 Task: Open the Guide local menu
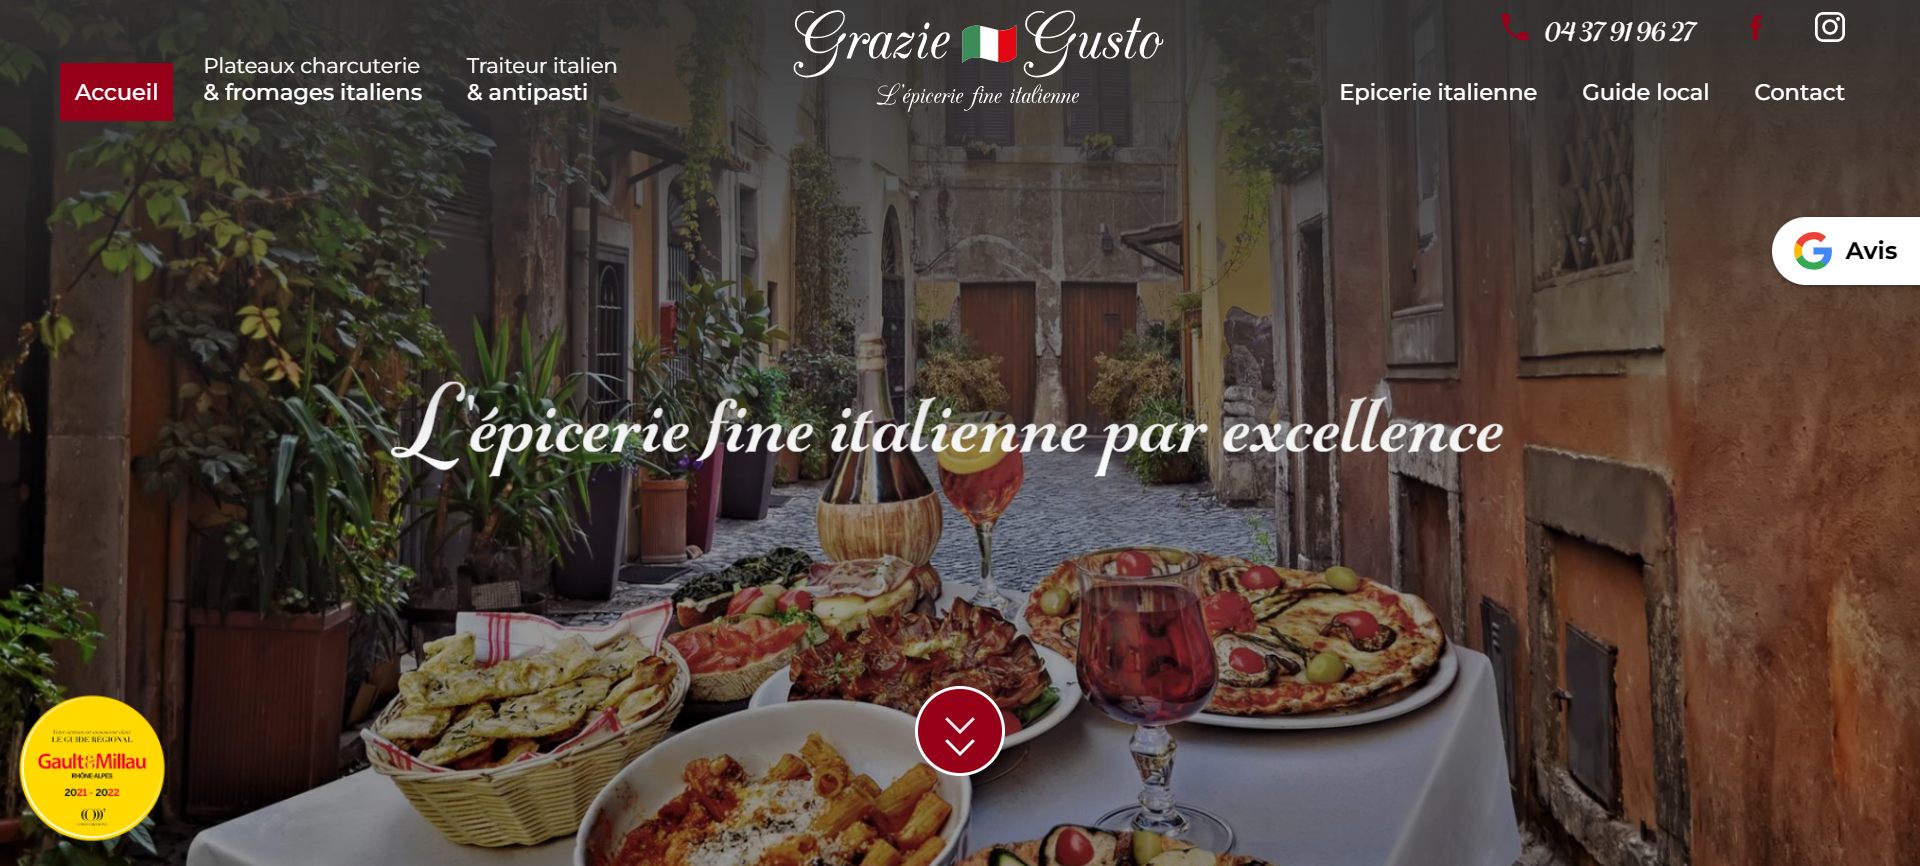point(1645,92)
